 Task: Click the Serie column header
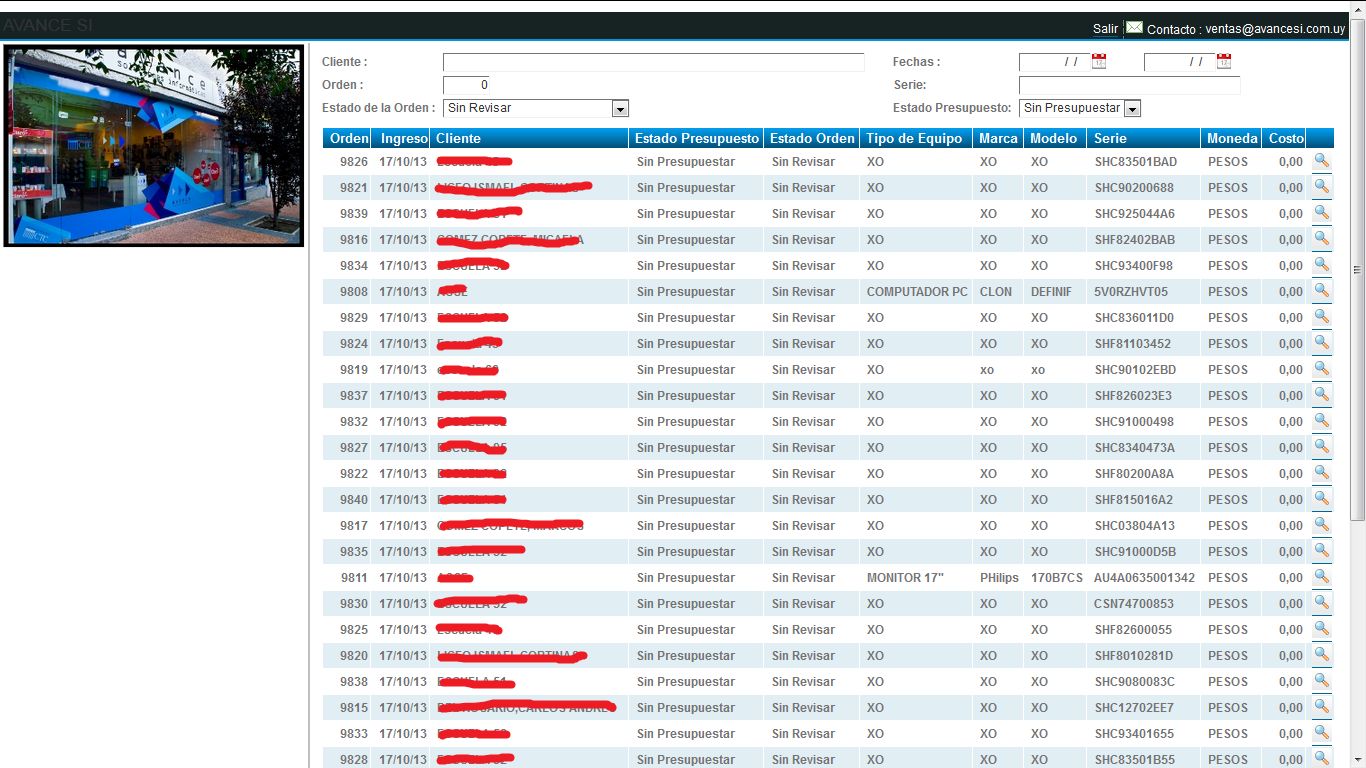click(x=1110, y=138)
